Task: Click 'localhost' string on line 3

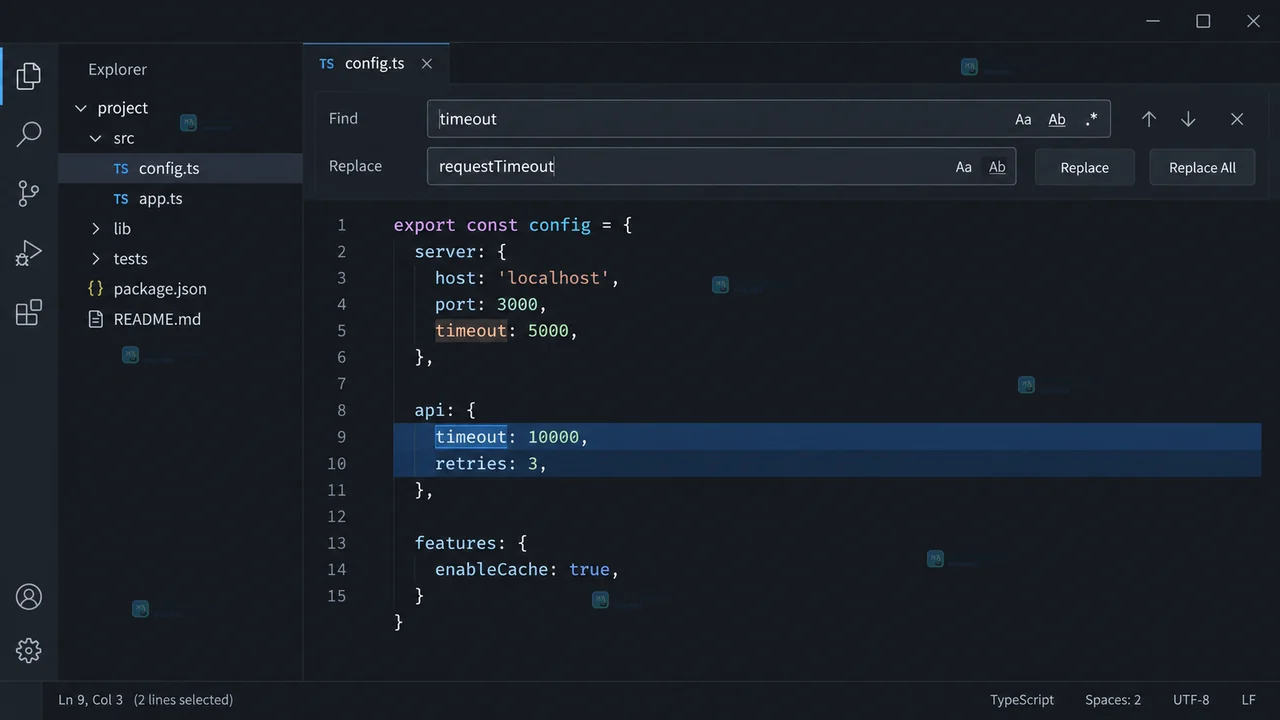Action: click(554, 278)
